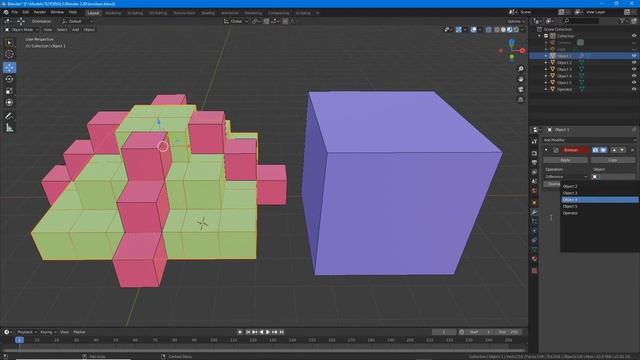
Task: Click the outliner search field
Action: click(580, 21)
